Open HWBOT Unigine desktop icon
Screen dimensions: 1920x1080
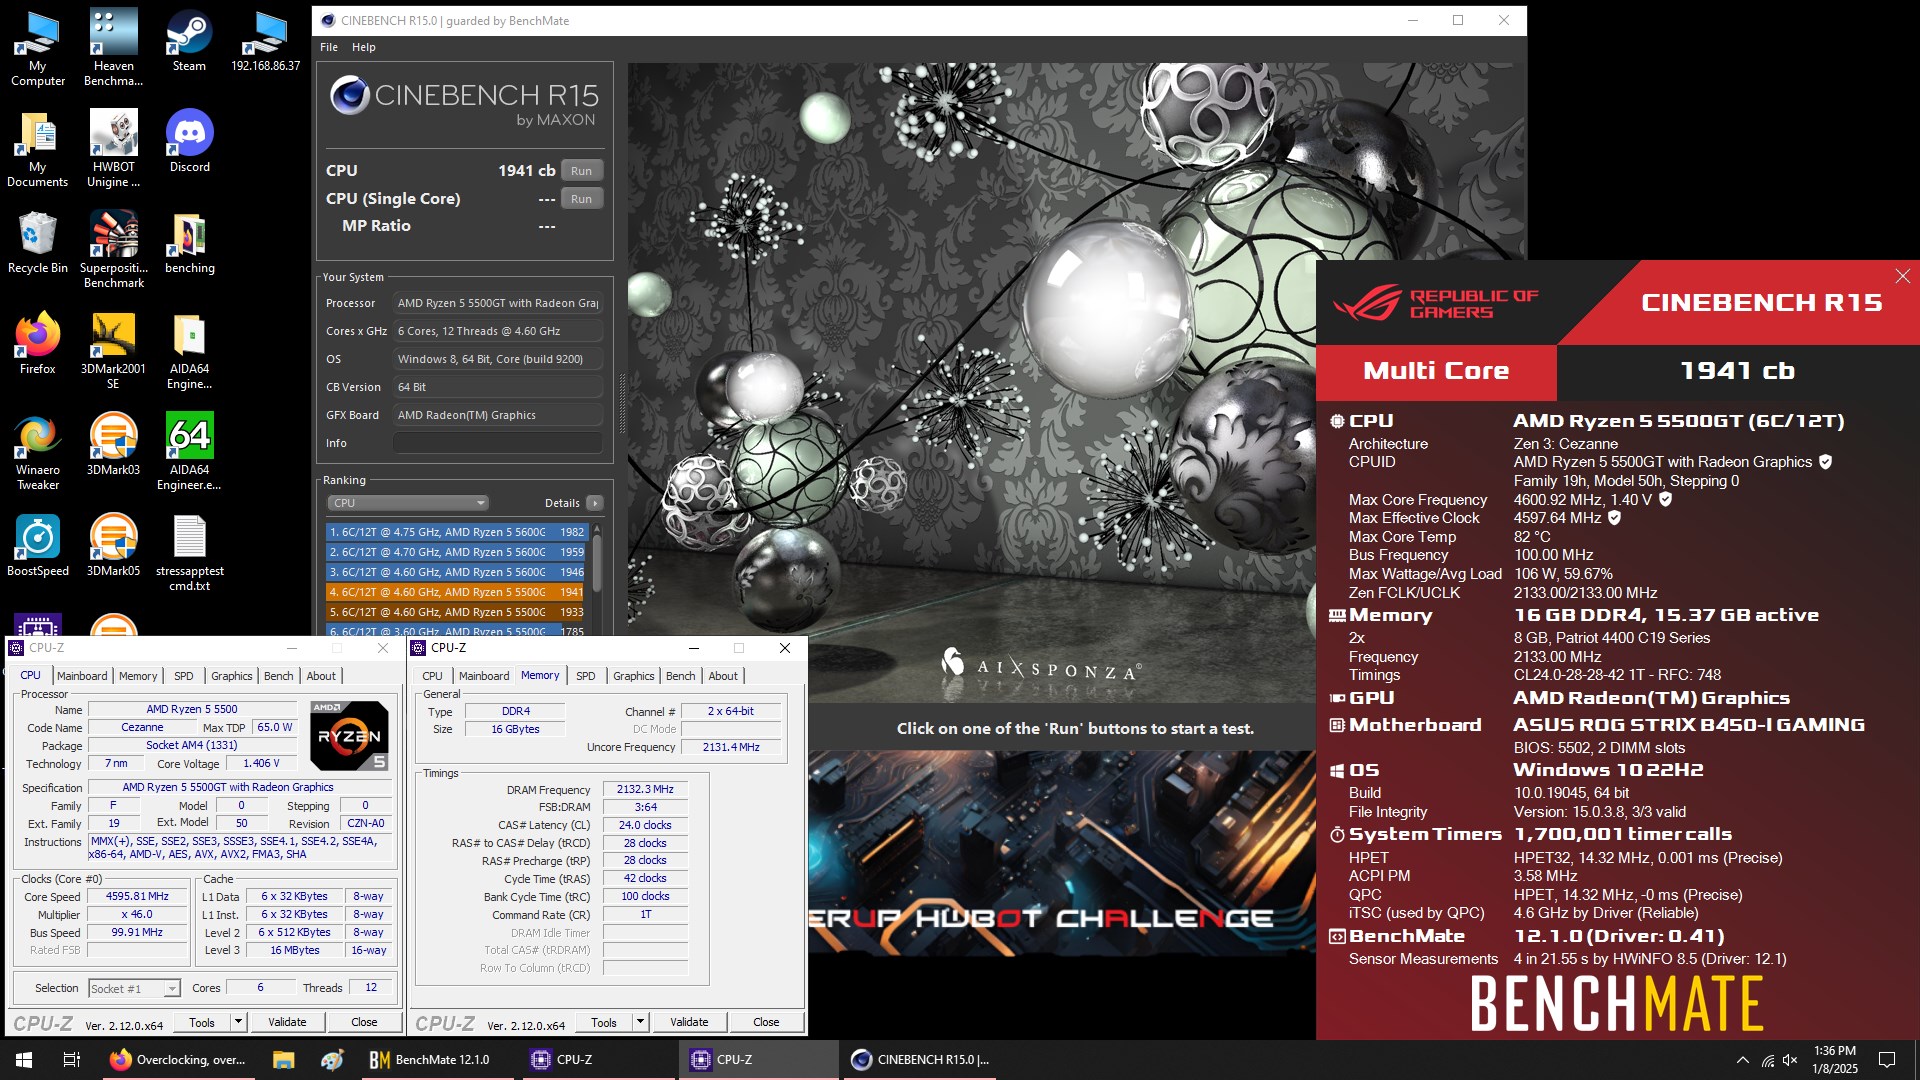click(x=113, y=149)
